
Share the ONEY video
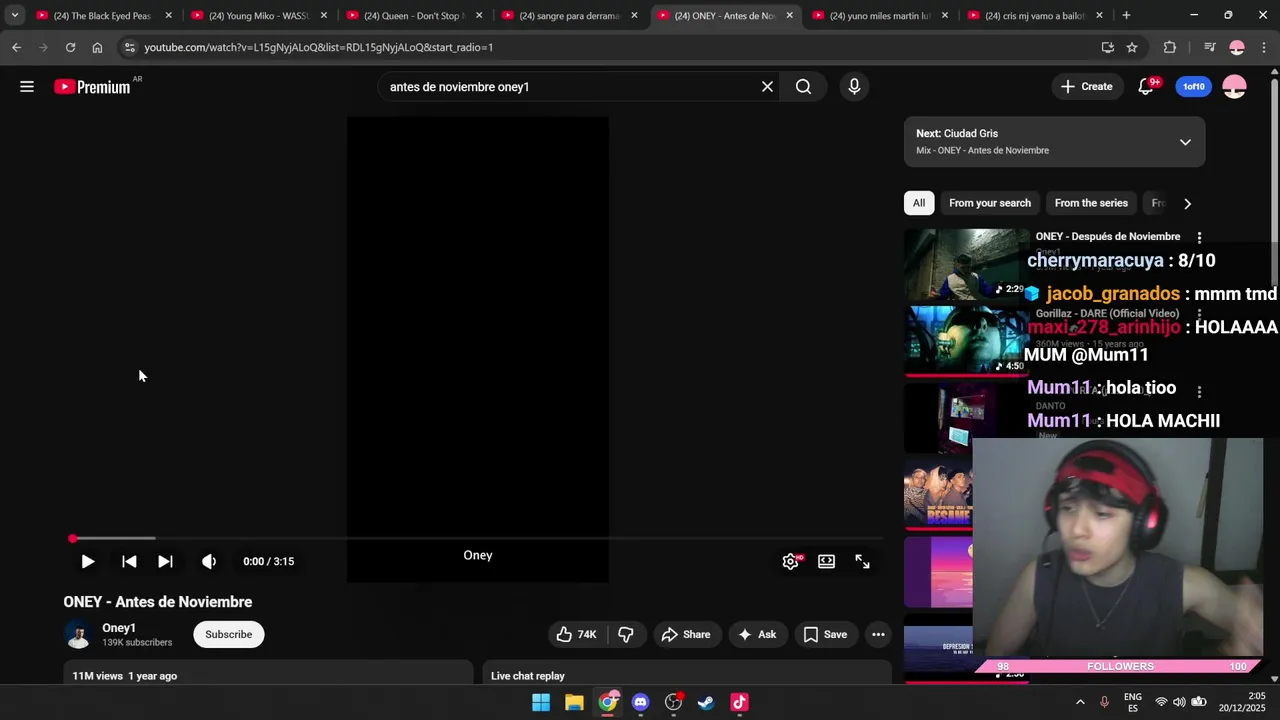tap(686, 634)
